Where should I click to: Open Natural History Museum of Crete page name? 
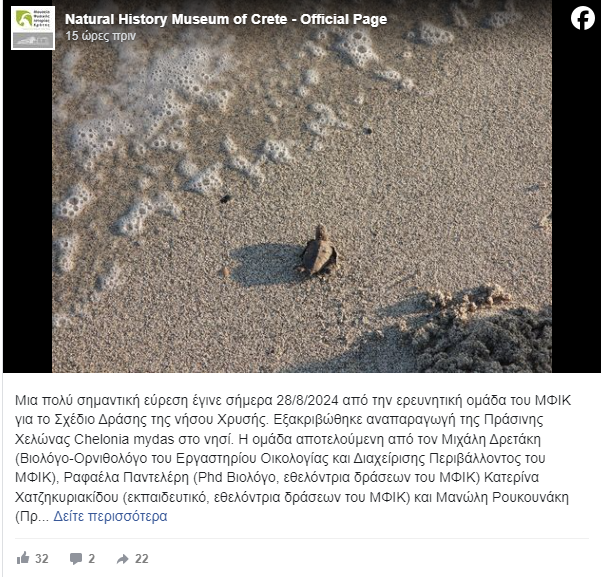pos(226,19)
